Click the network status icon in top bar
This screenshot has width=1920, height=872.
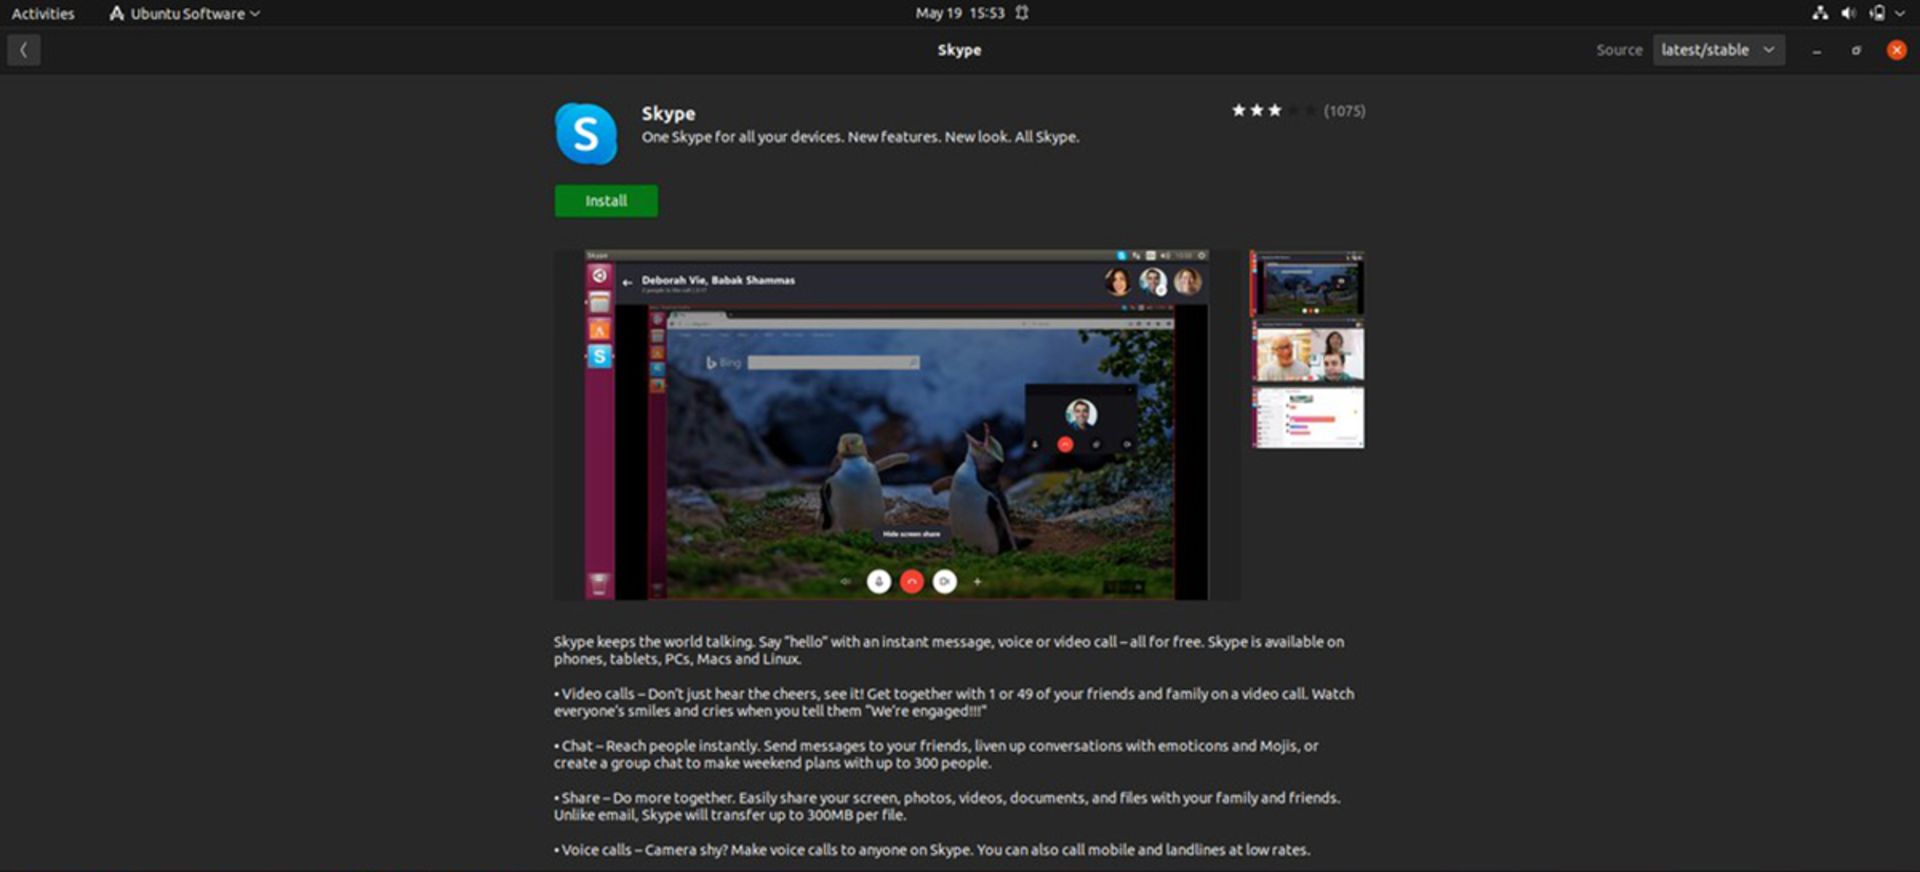click(1820, 13)
